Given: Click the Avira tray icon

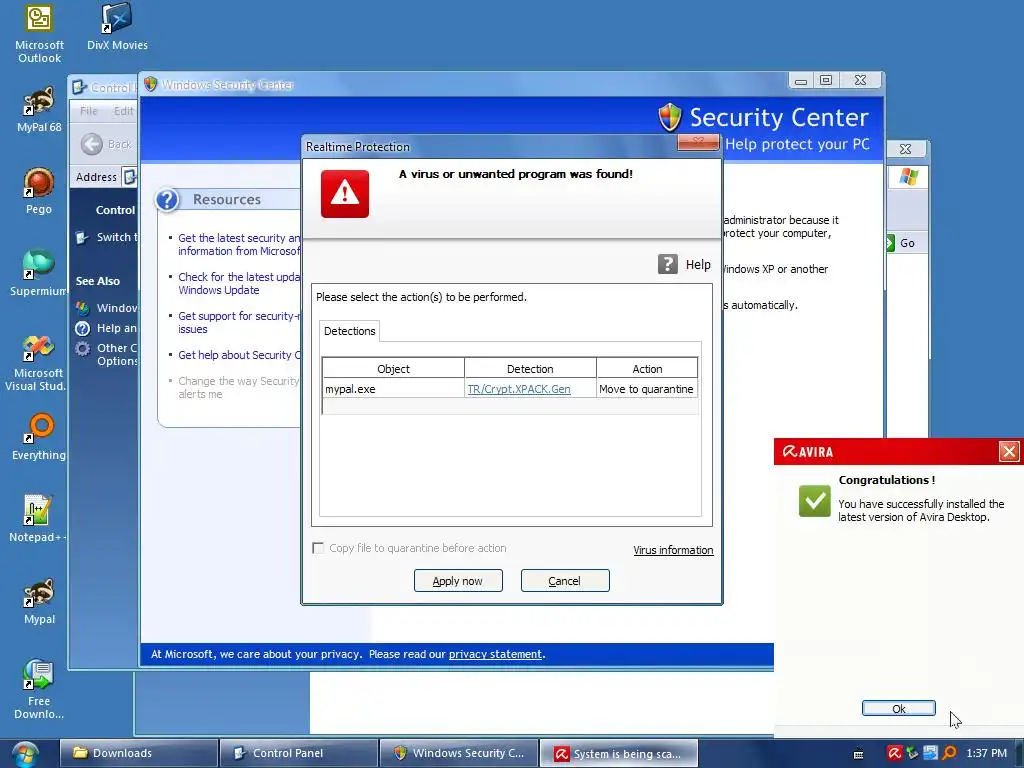Looking at the screenshot, I should click(895, 753).
